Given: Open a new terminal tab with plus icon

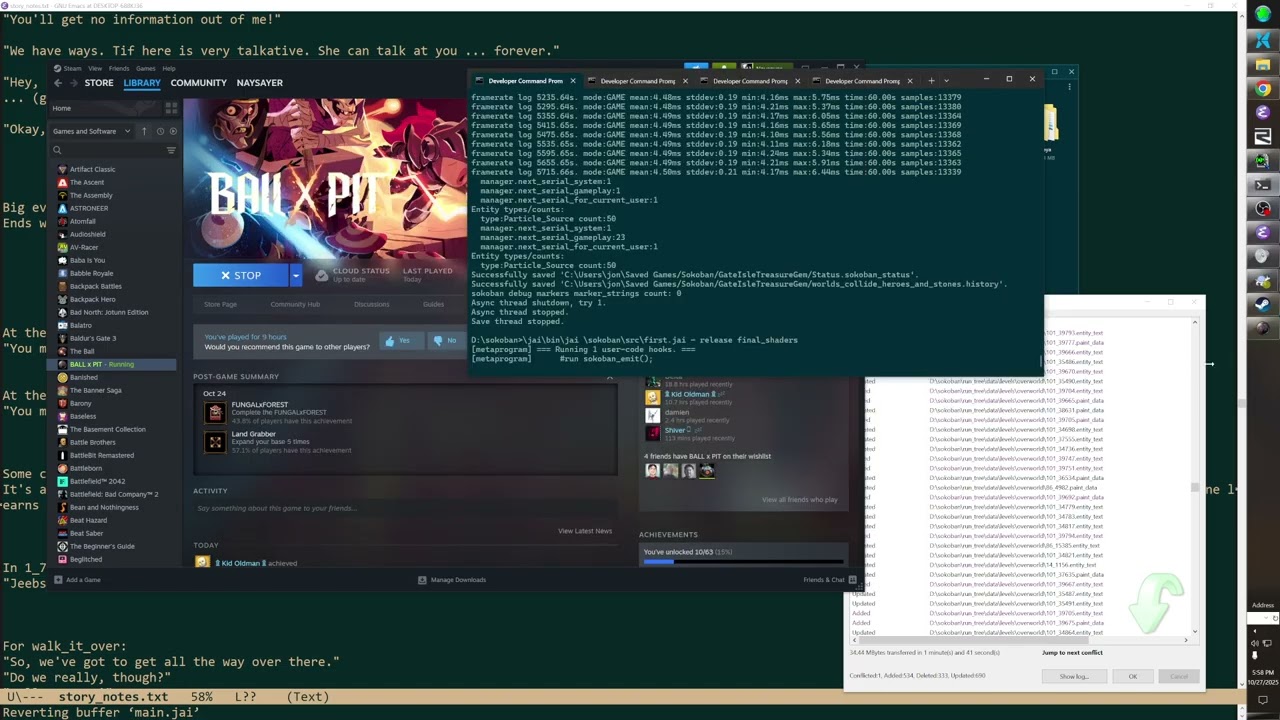Looking at the screenshot, I should [x=931, y=80].
